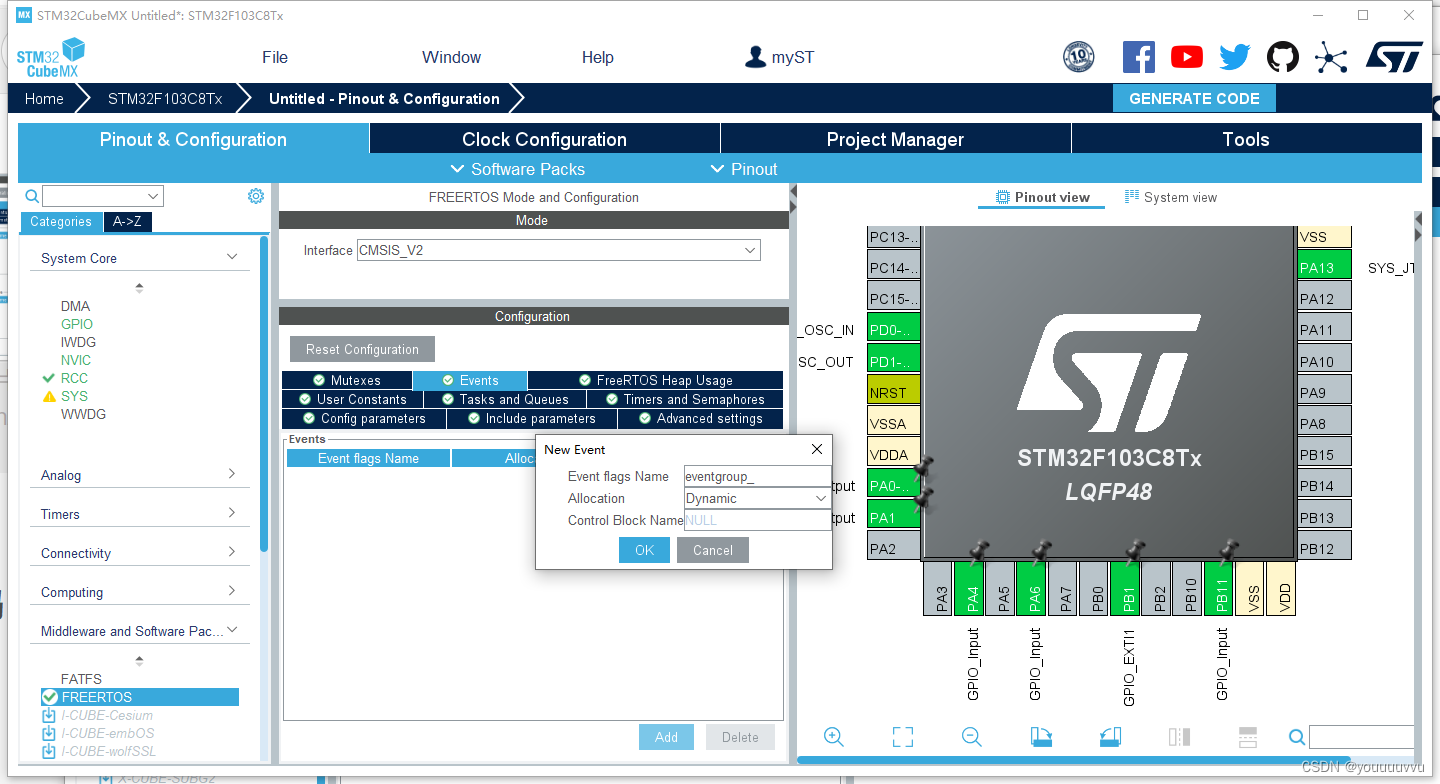Screen dimensions: 1440x784
Task: Rotate the chip view counter-clockwise icon
Action: point(1110,737)
